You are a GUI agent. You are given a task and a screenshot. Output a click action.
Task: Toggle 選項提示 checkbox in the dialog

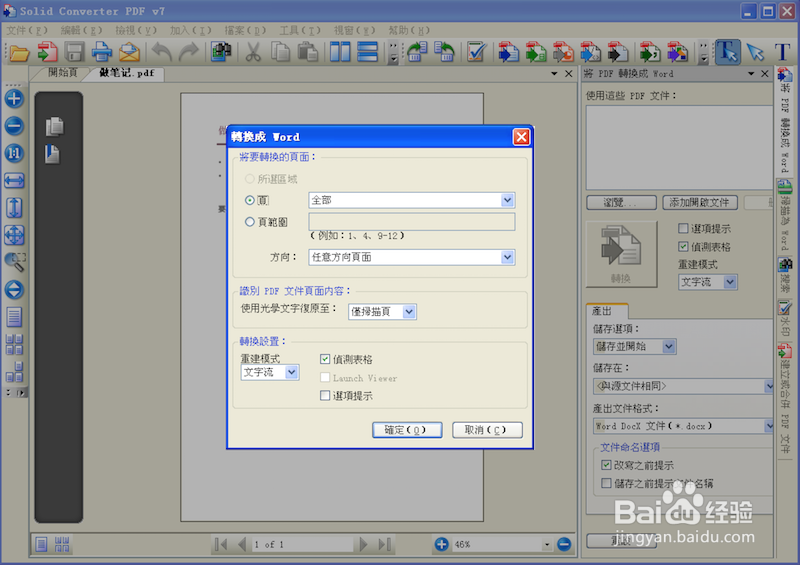pos(325,396)
